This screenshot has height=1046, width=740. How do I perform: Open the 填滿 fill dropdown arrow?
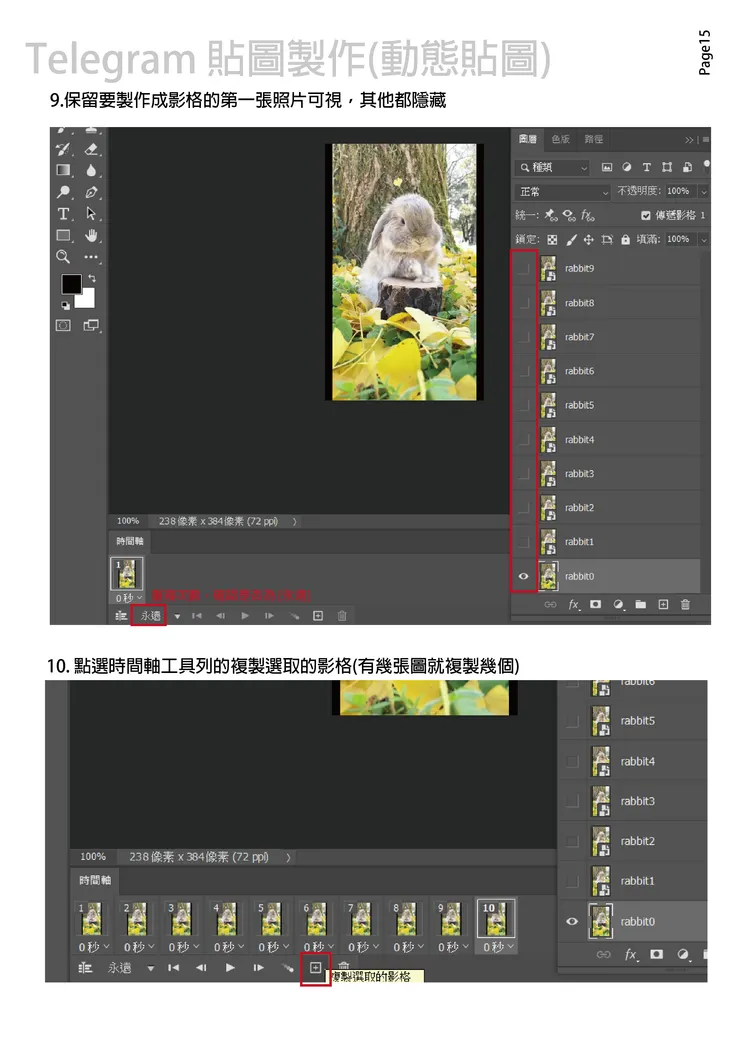(703, 239)
